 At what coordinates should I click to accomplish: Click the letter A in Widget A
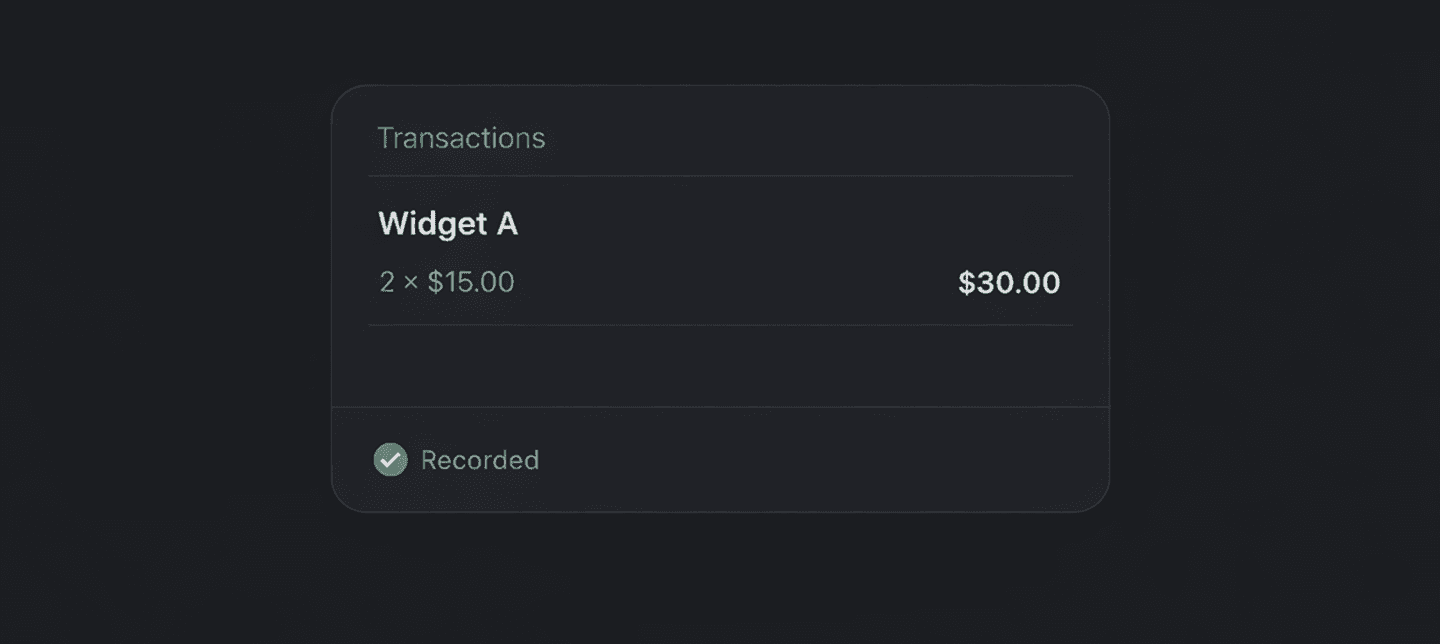click(x=507, y=224)
